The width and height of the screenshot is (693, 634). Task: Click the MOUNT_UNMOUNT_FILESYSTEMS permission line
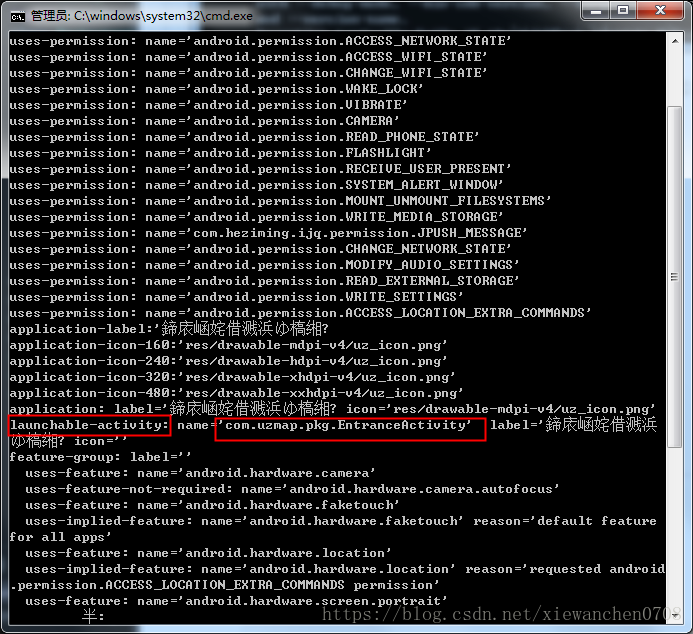coord(280,201)
